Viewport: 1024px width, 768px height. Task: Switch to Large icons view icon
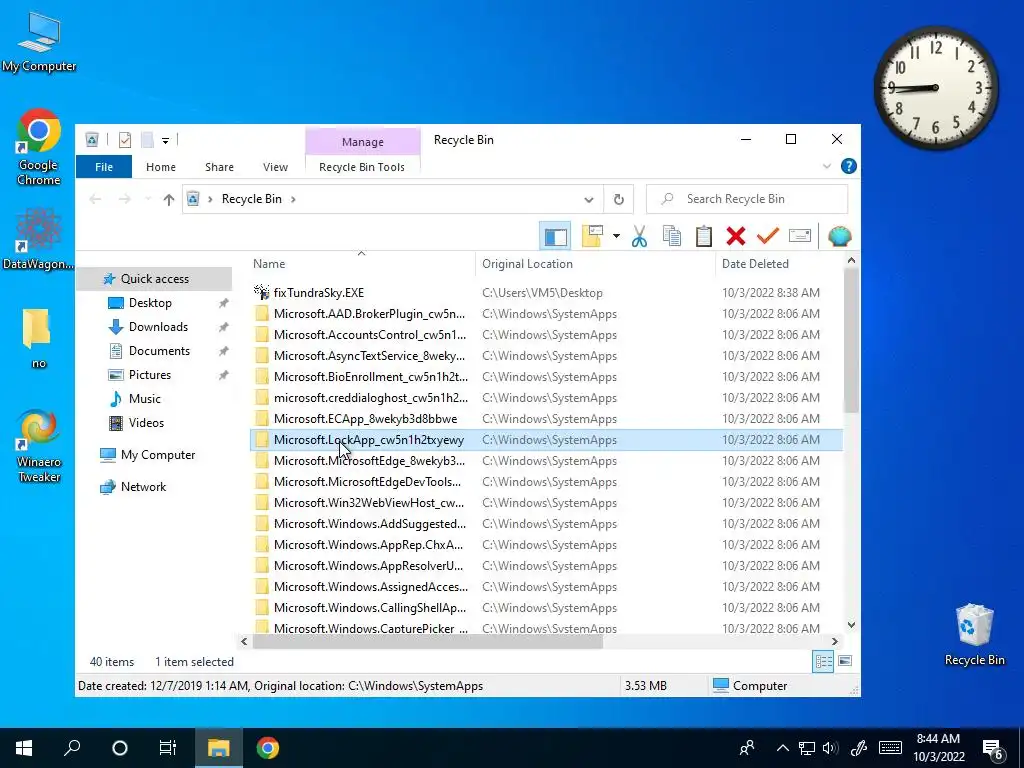point(844,662)
